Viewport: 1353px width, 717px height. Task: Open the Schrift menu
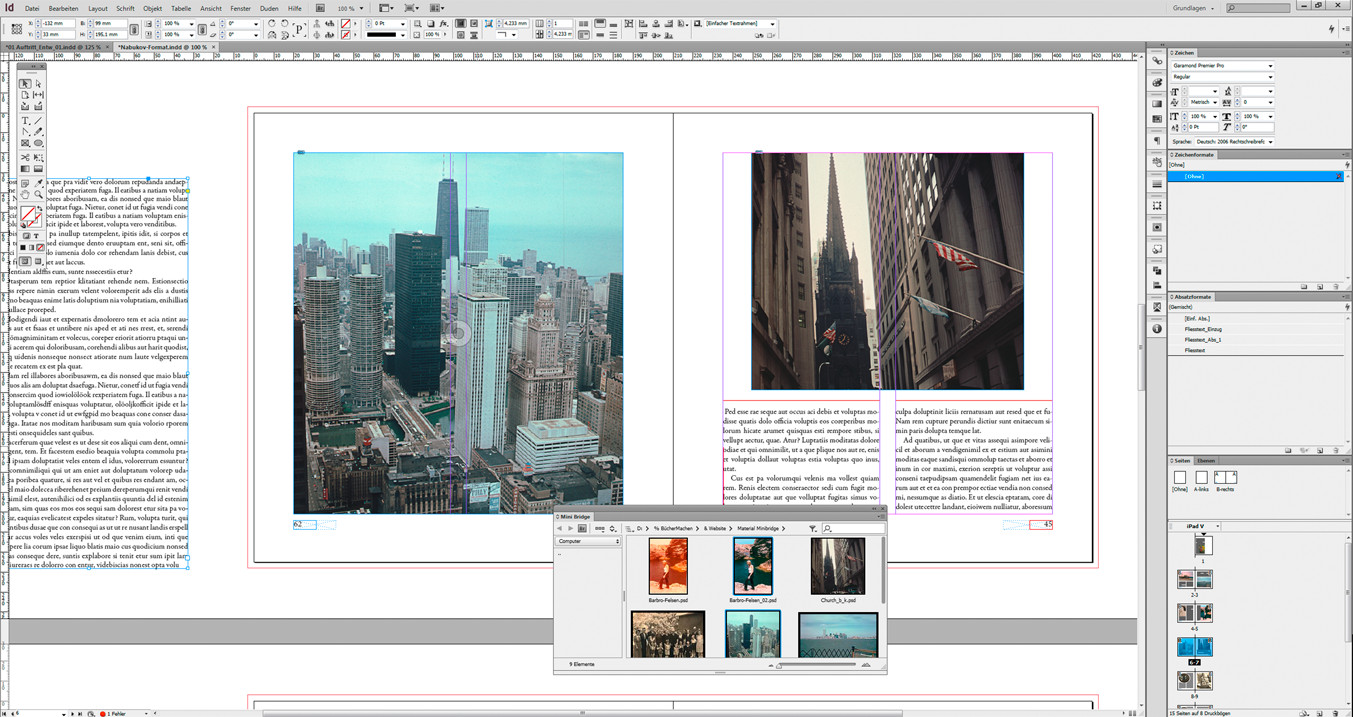click(125, 8)
